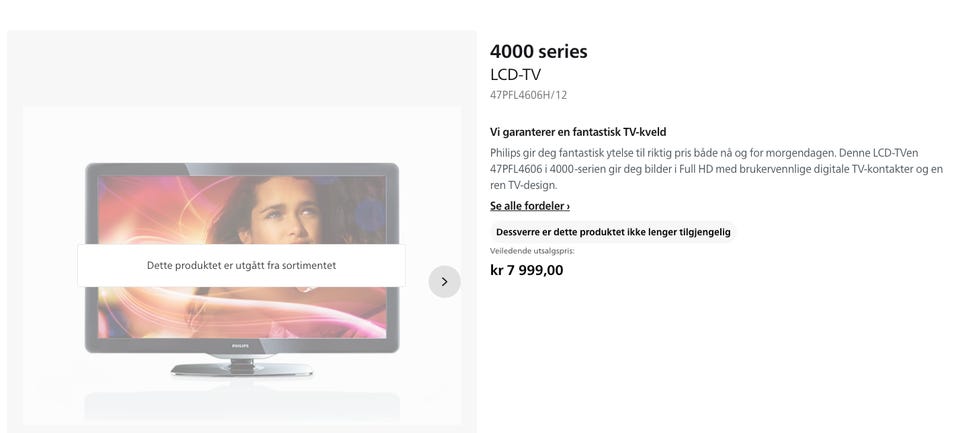Click the model number 47PFL4606H/12

528,96
